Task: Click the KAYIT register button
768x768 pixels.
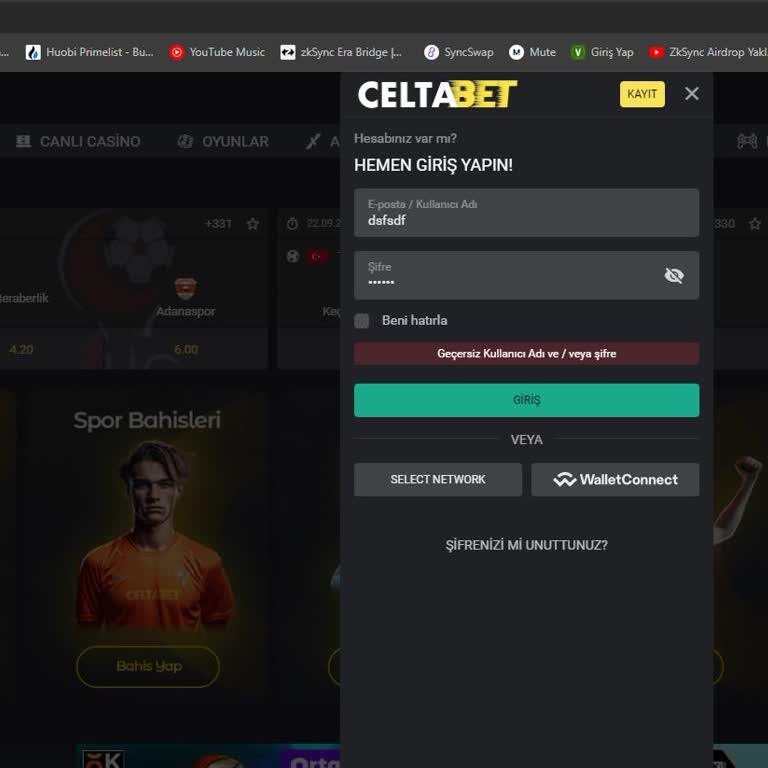Action: (642, 94)
